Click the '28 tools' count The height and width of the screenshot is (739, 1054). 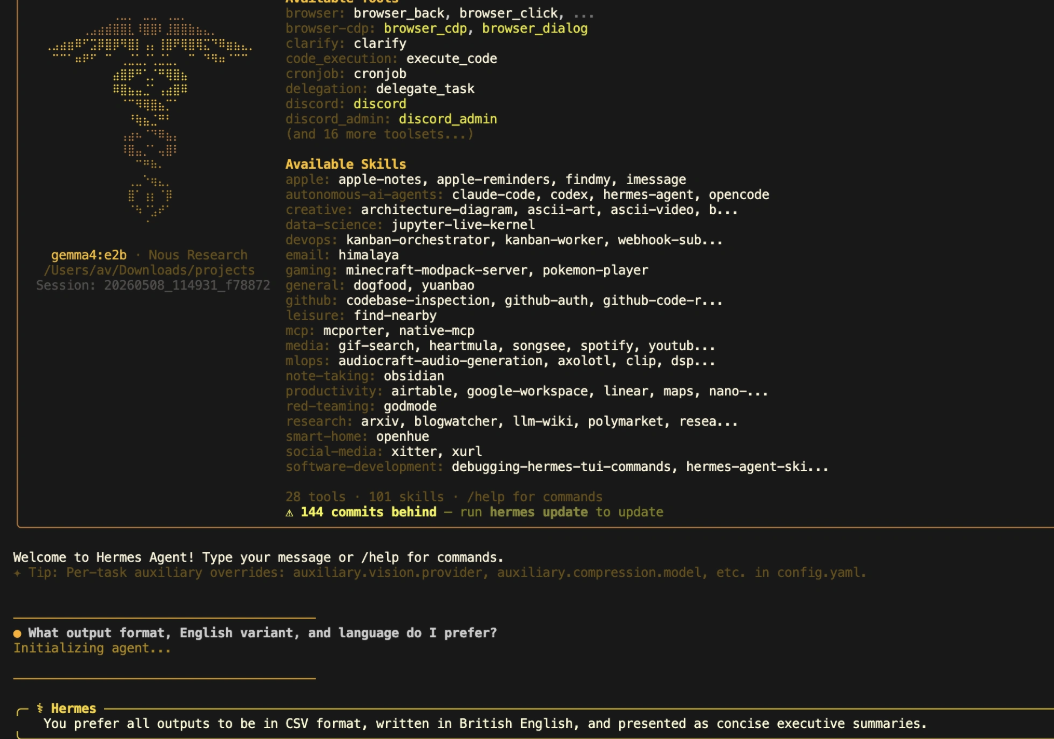click(x=315, y=497)
